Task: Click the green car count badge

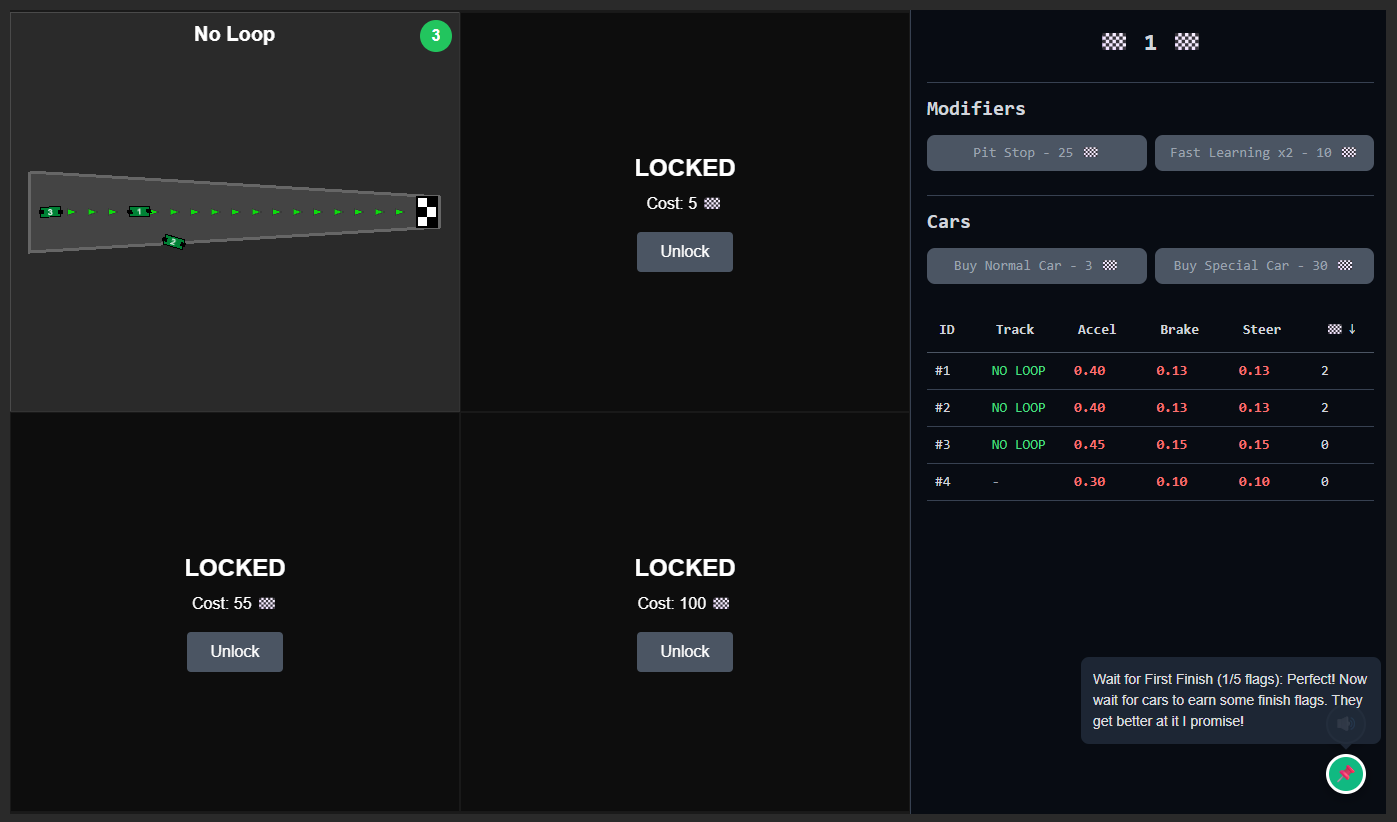Action: click(x=435, y=36)
